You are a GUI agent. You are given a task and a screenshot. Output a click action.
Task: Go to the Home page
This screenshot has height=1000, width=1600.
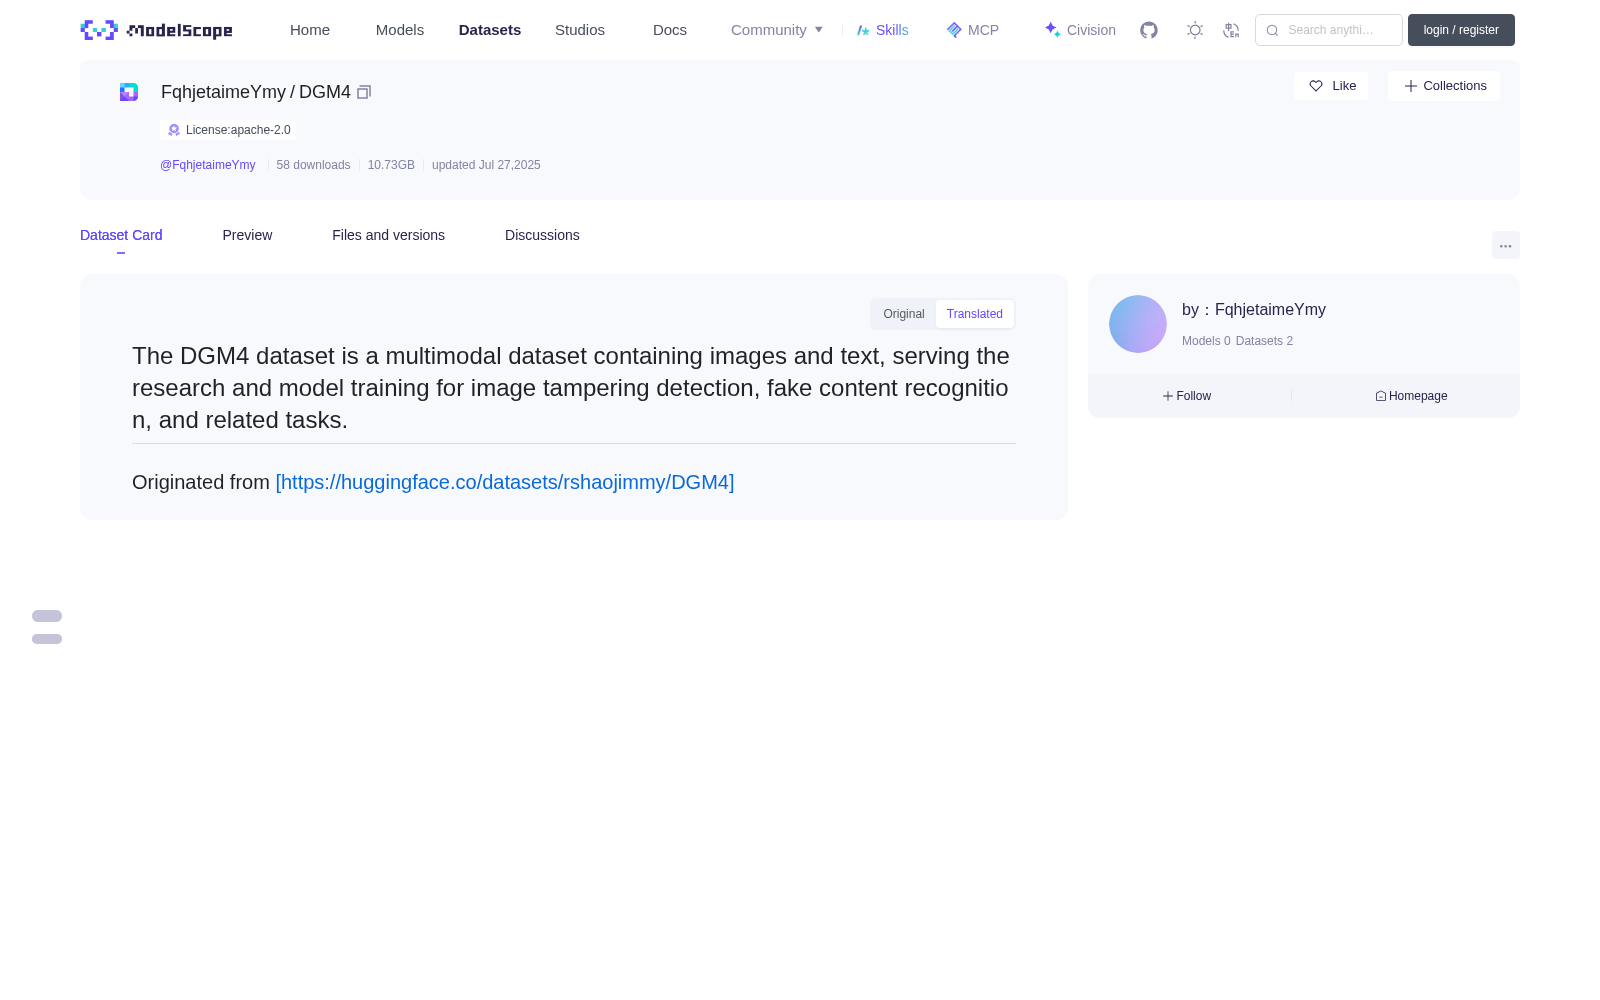(310, 30)
